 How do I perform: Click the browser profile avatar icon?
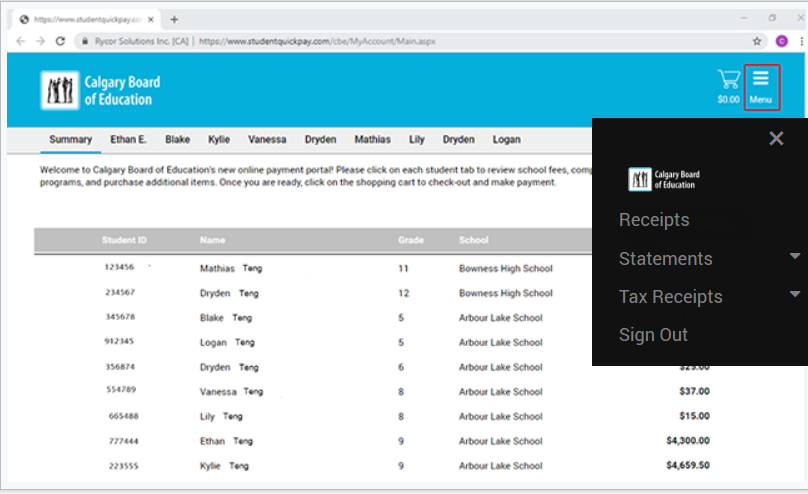pyautogui.click(x=782, y=41)
